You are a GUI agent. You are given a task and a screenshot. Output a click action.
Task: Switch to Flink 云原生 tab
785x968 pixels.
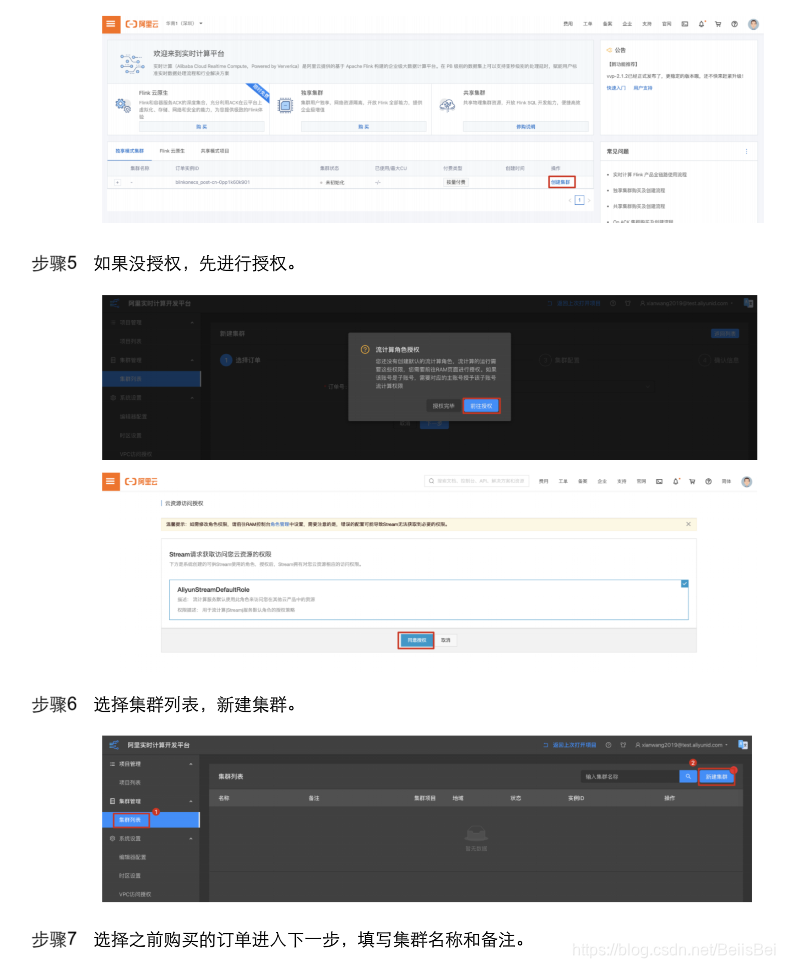pyautogui.click(x=172, y=151)
